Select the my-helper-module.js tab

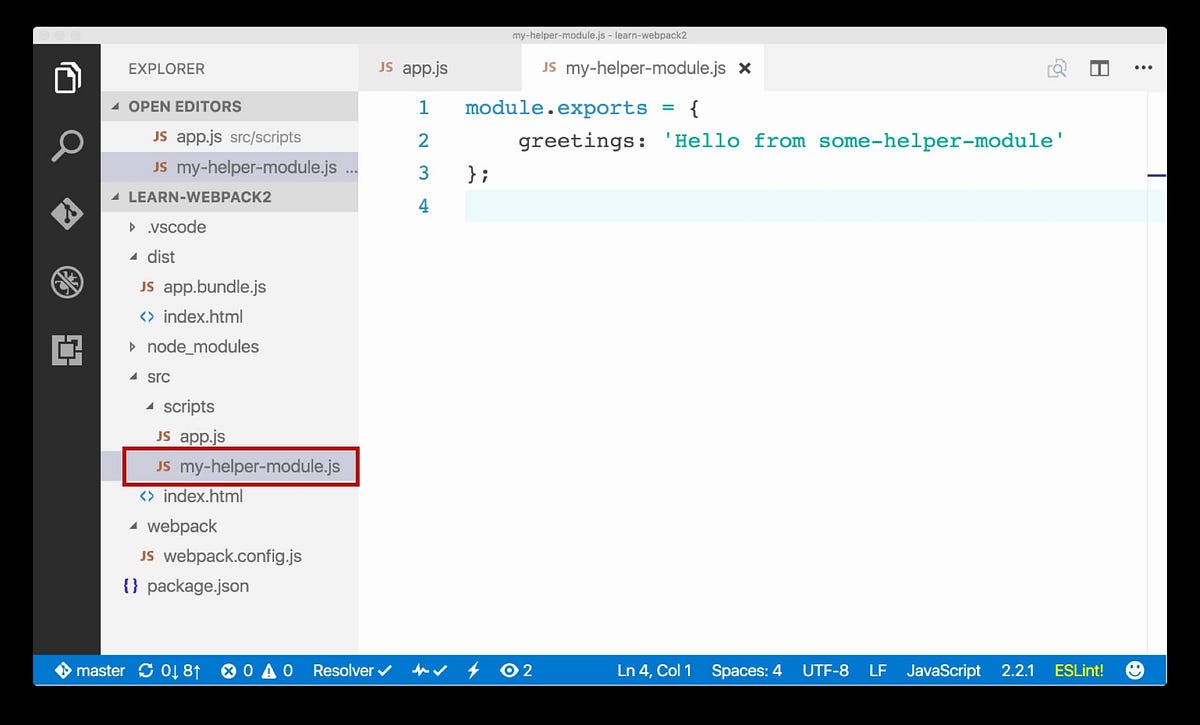(643, 68)
